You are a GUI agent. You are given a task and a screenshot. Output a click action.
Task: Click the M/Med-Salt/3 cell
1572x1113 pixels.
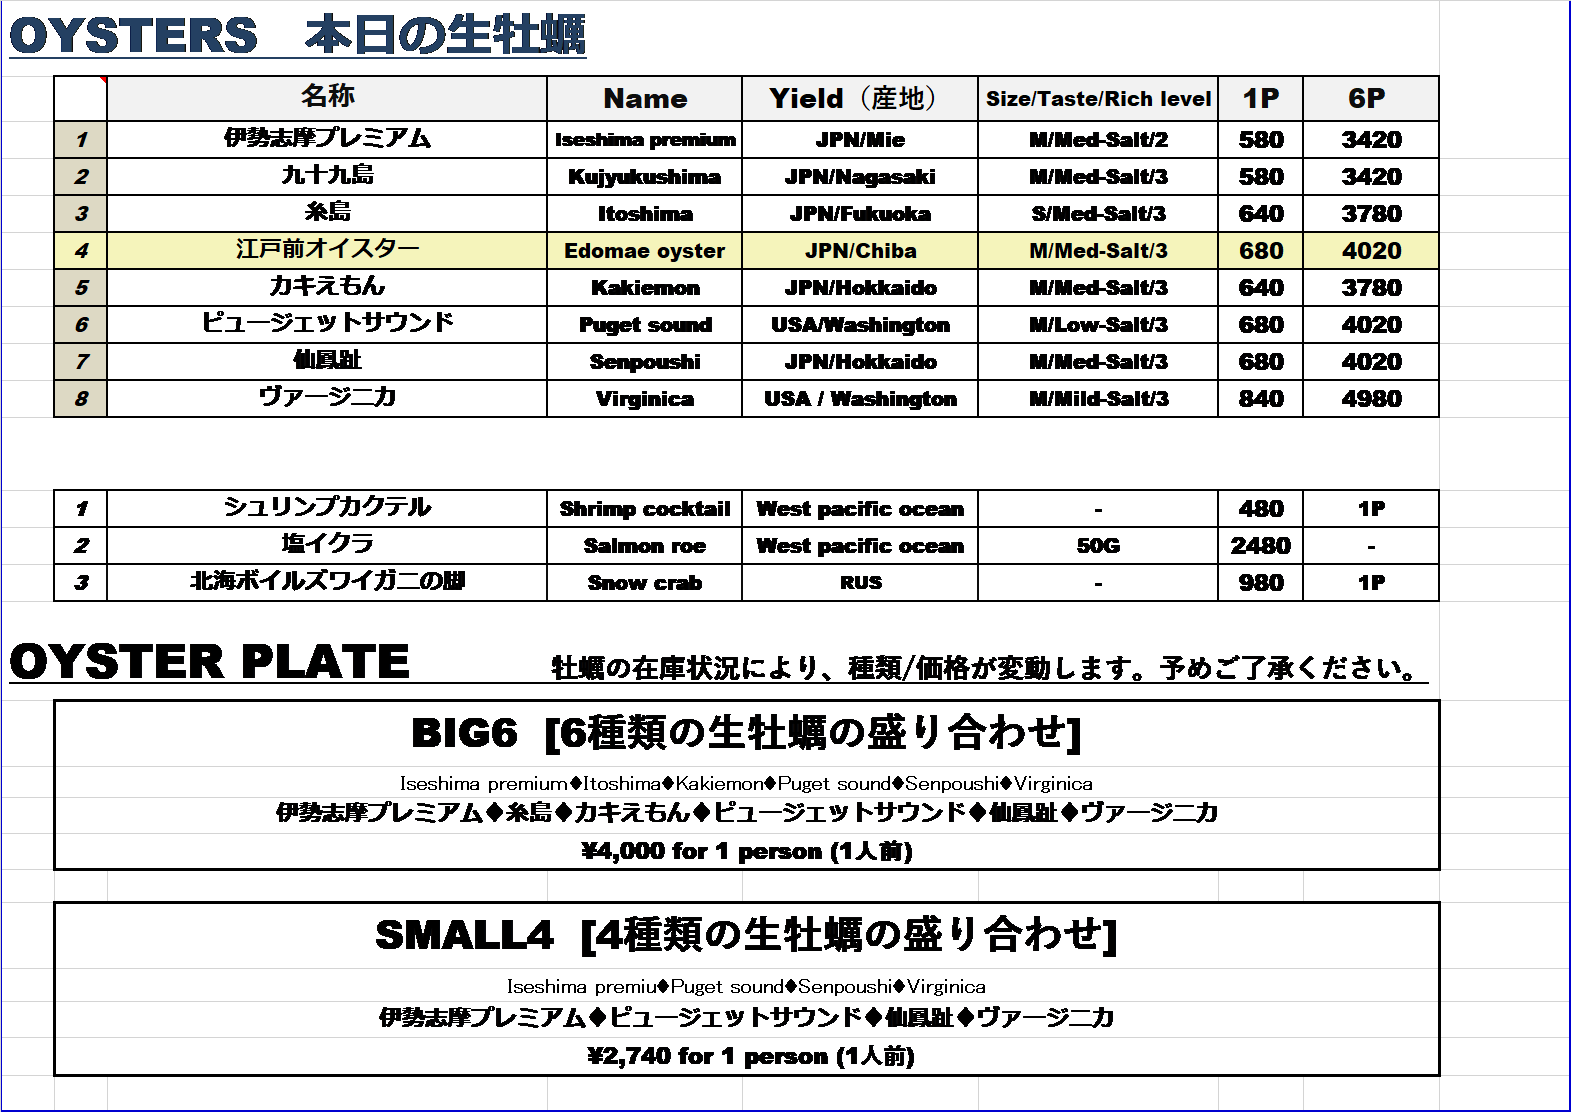click(1098, 251)
